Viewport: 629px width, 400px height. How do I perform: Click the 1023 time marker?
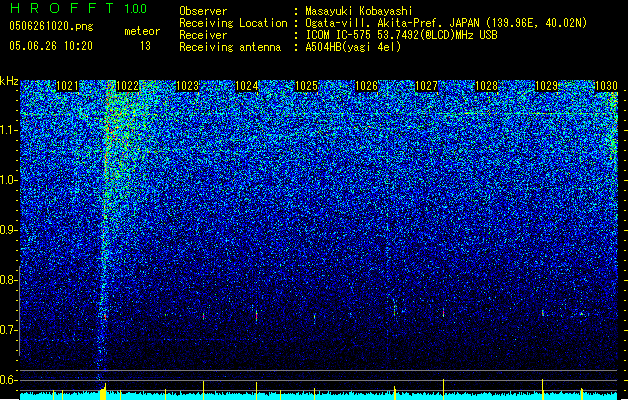pyautogui.click(x=187, y=86)
